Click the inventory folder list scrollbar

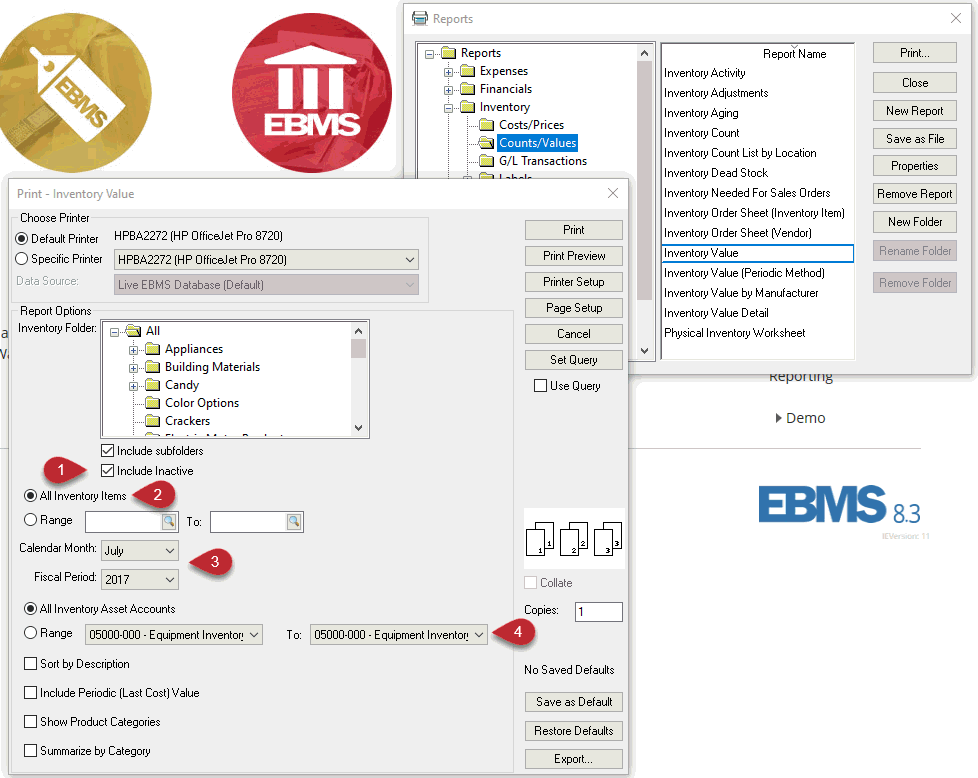[x=358, y=379]
